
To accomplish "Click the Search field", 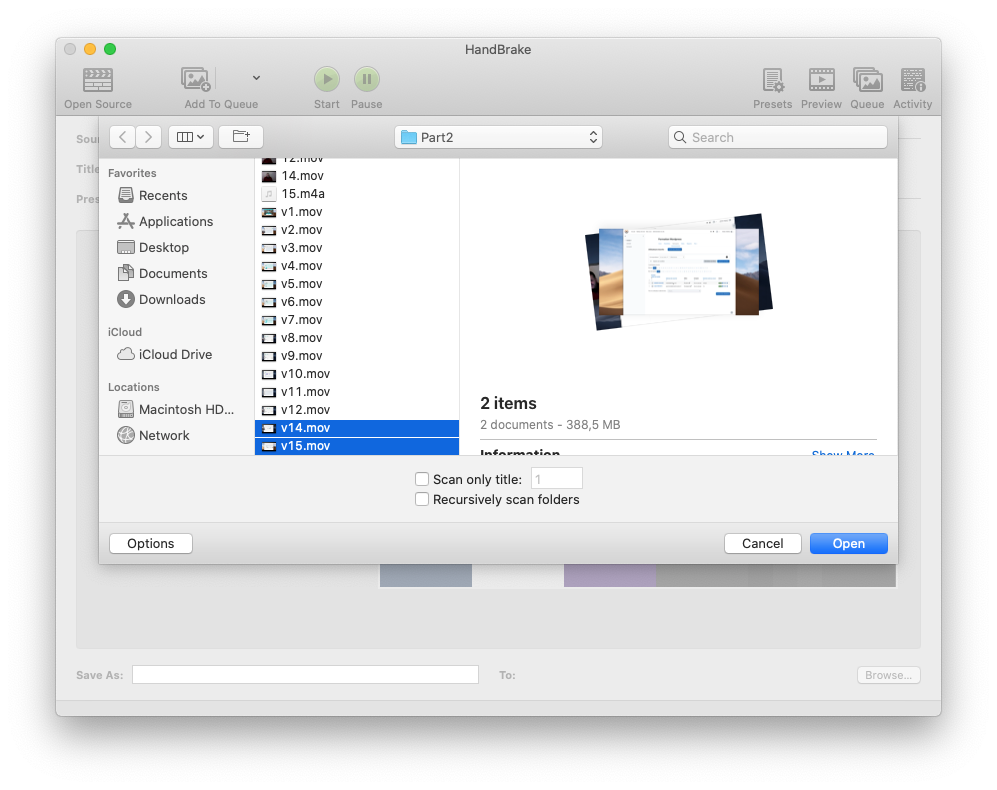I will 778,137.
